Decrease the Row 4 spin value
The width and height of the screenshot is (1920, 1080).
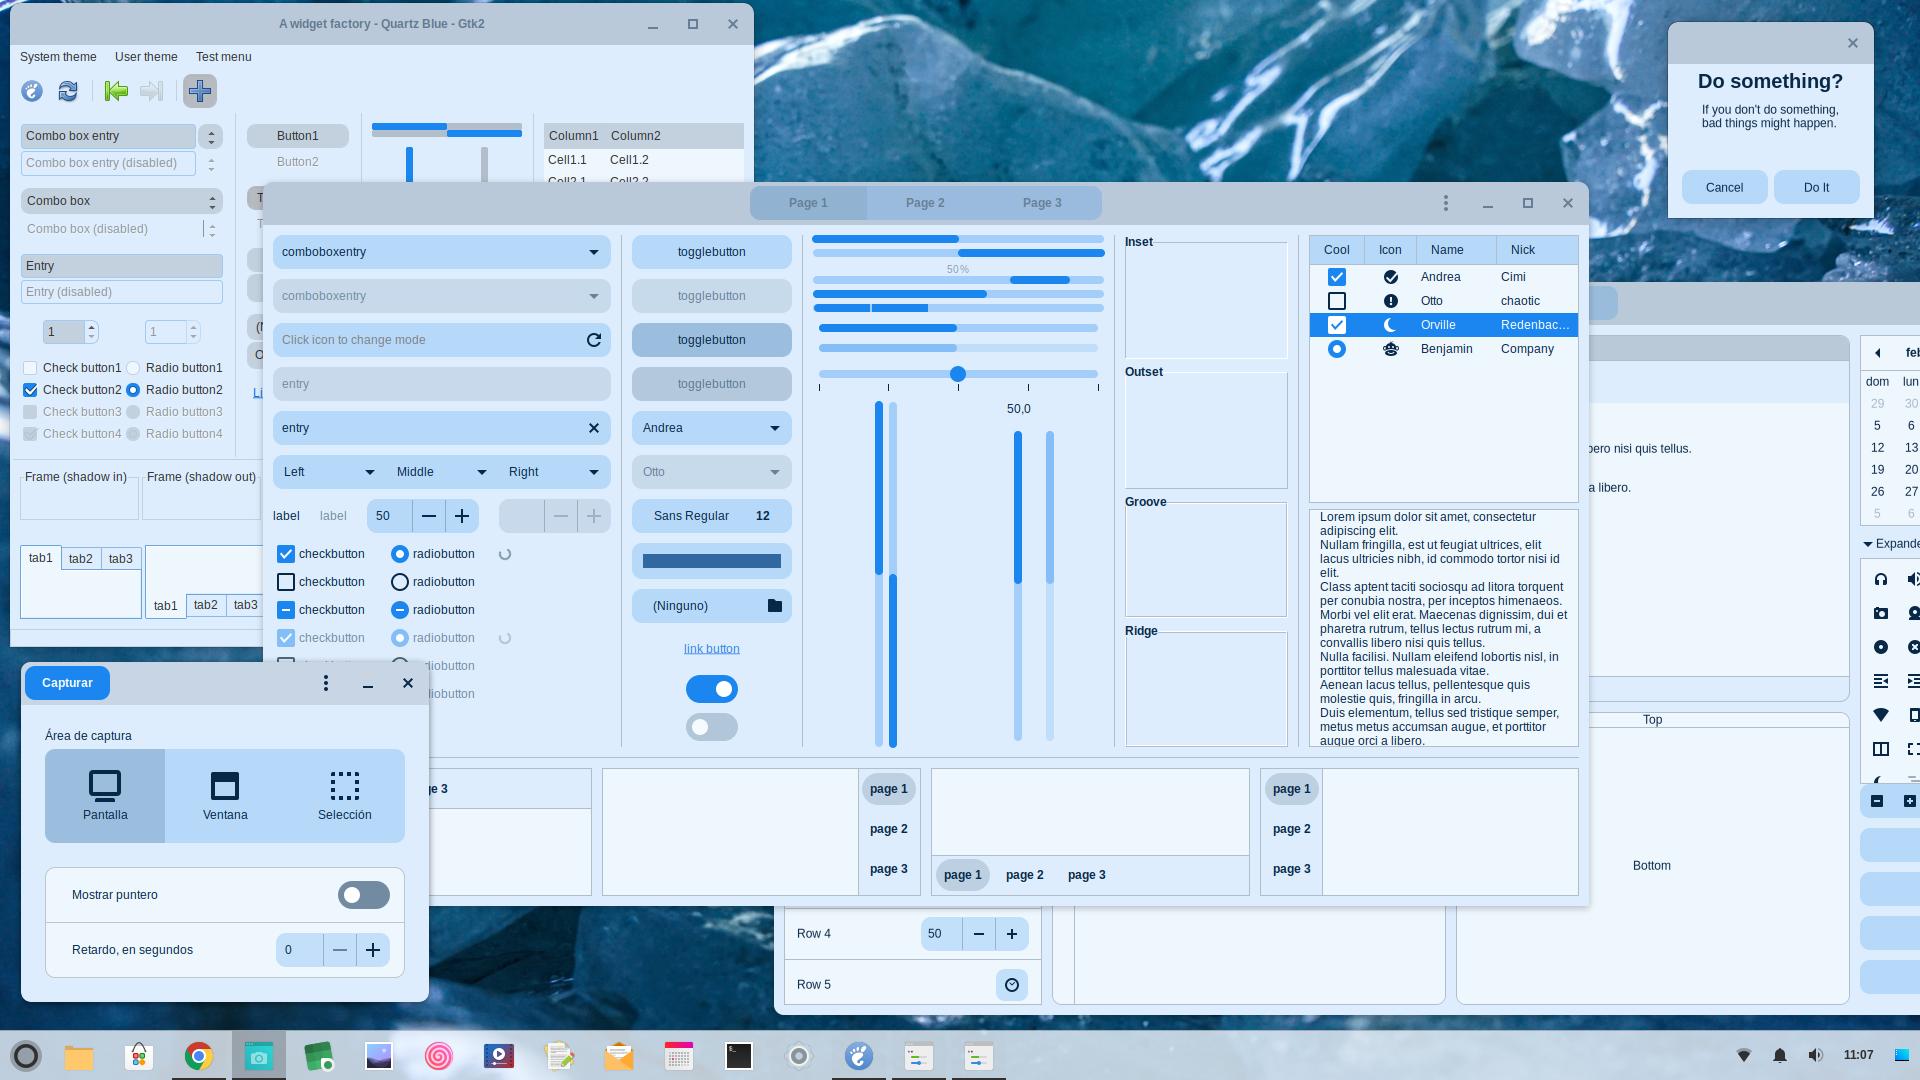click(979, 934)
